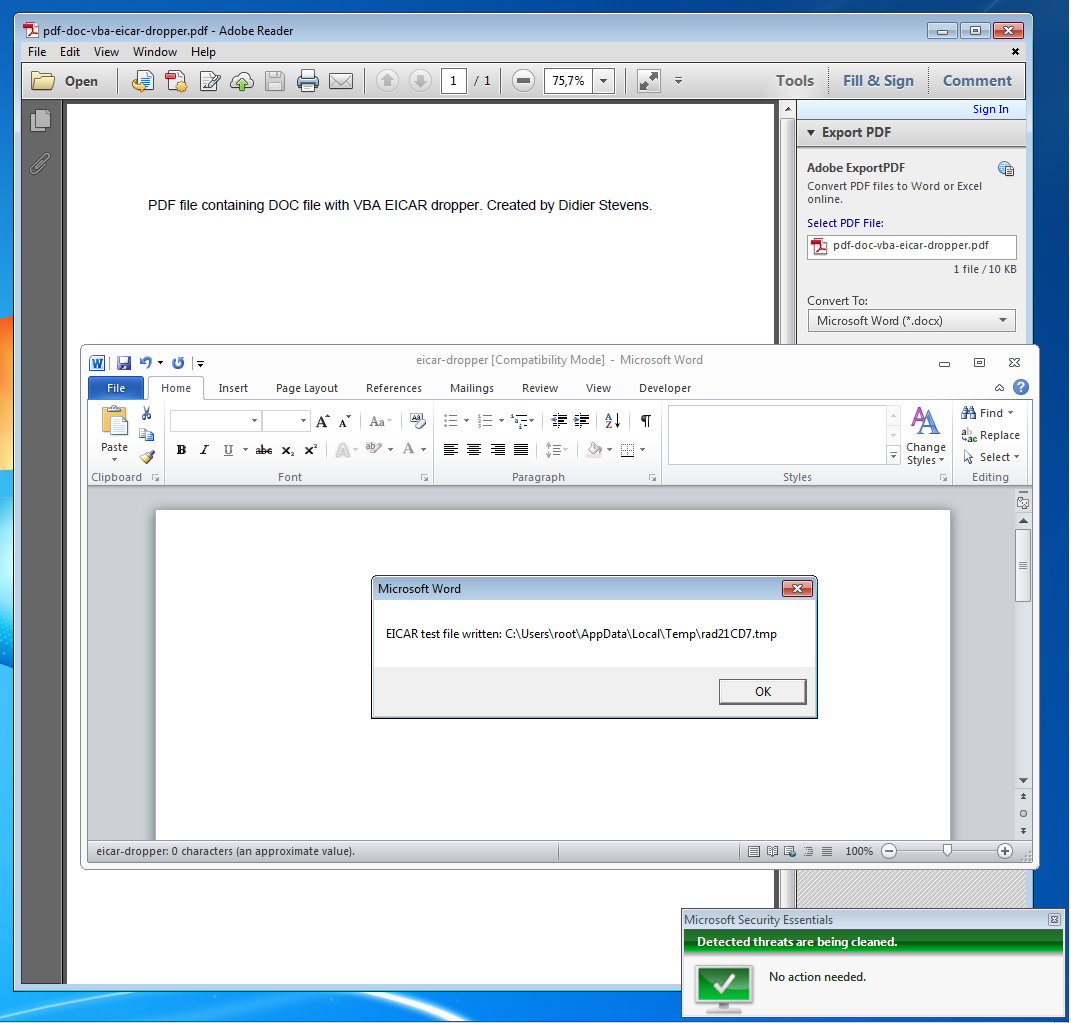Open the Tools pane in Adobe Reader
The height and width of the screenshot is (1023, 1071).
[794, 81]
